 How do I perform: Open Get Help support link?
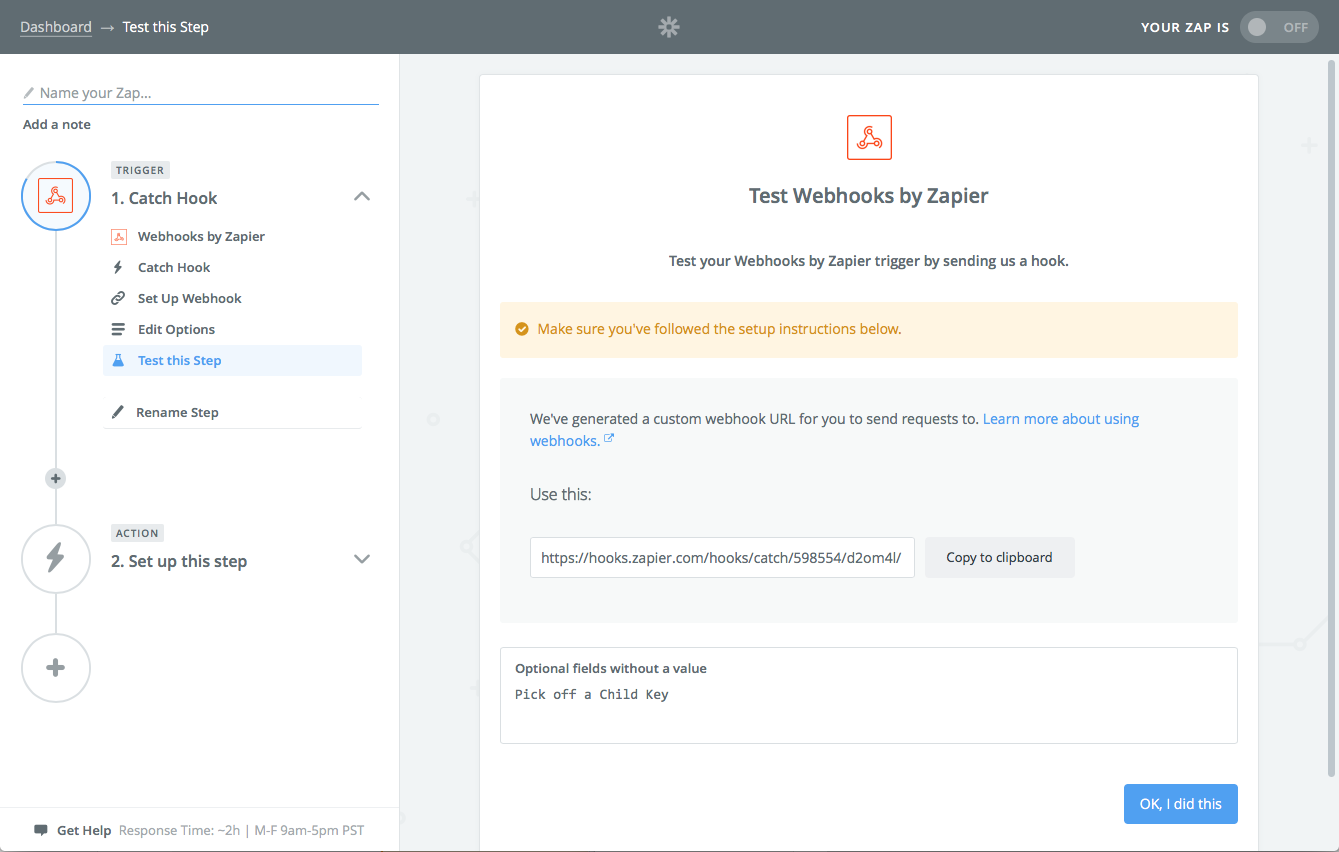tap(84, 830)
